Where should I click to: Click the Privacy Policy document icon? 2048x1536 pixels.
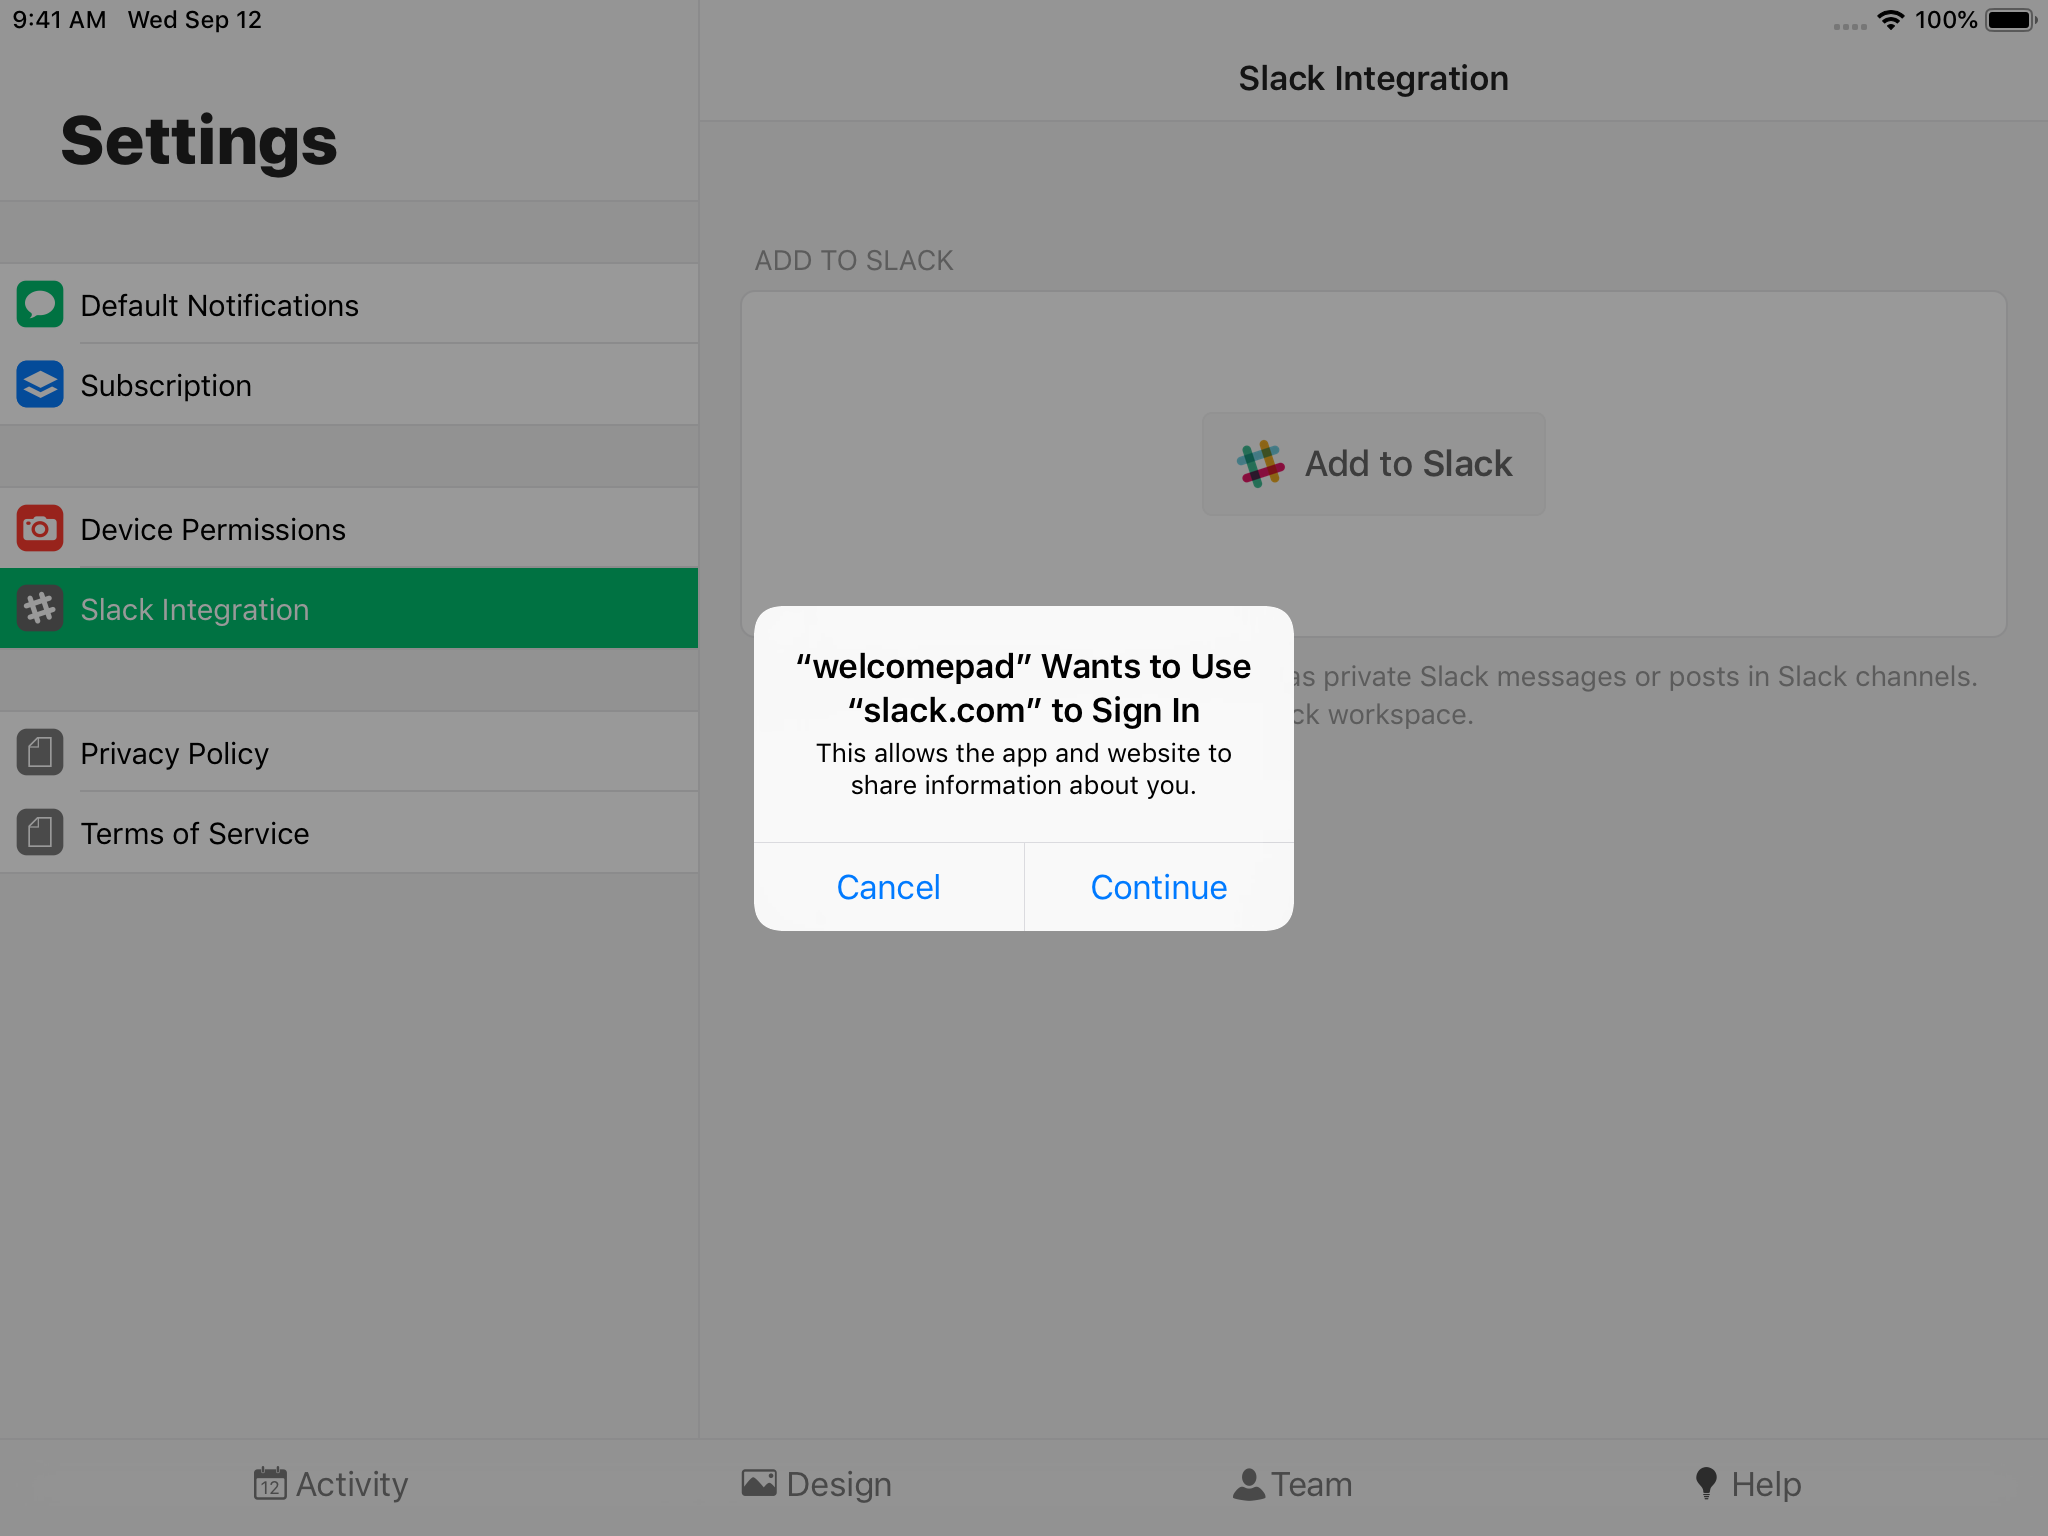[x=40, y=753]
